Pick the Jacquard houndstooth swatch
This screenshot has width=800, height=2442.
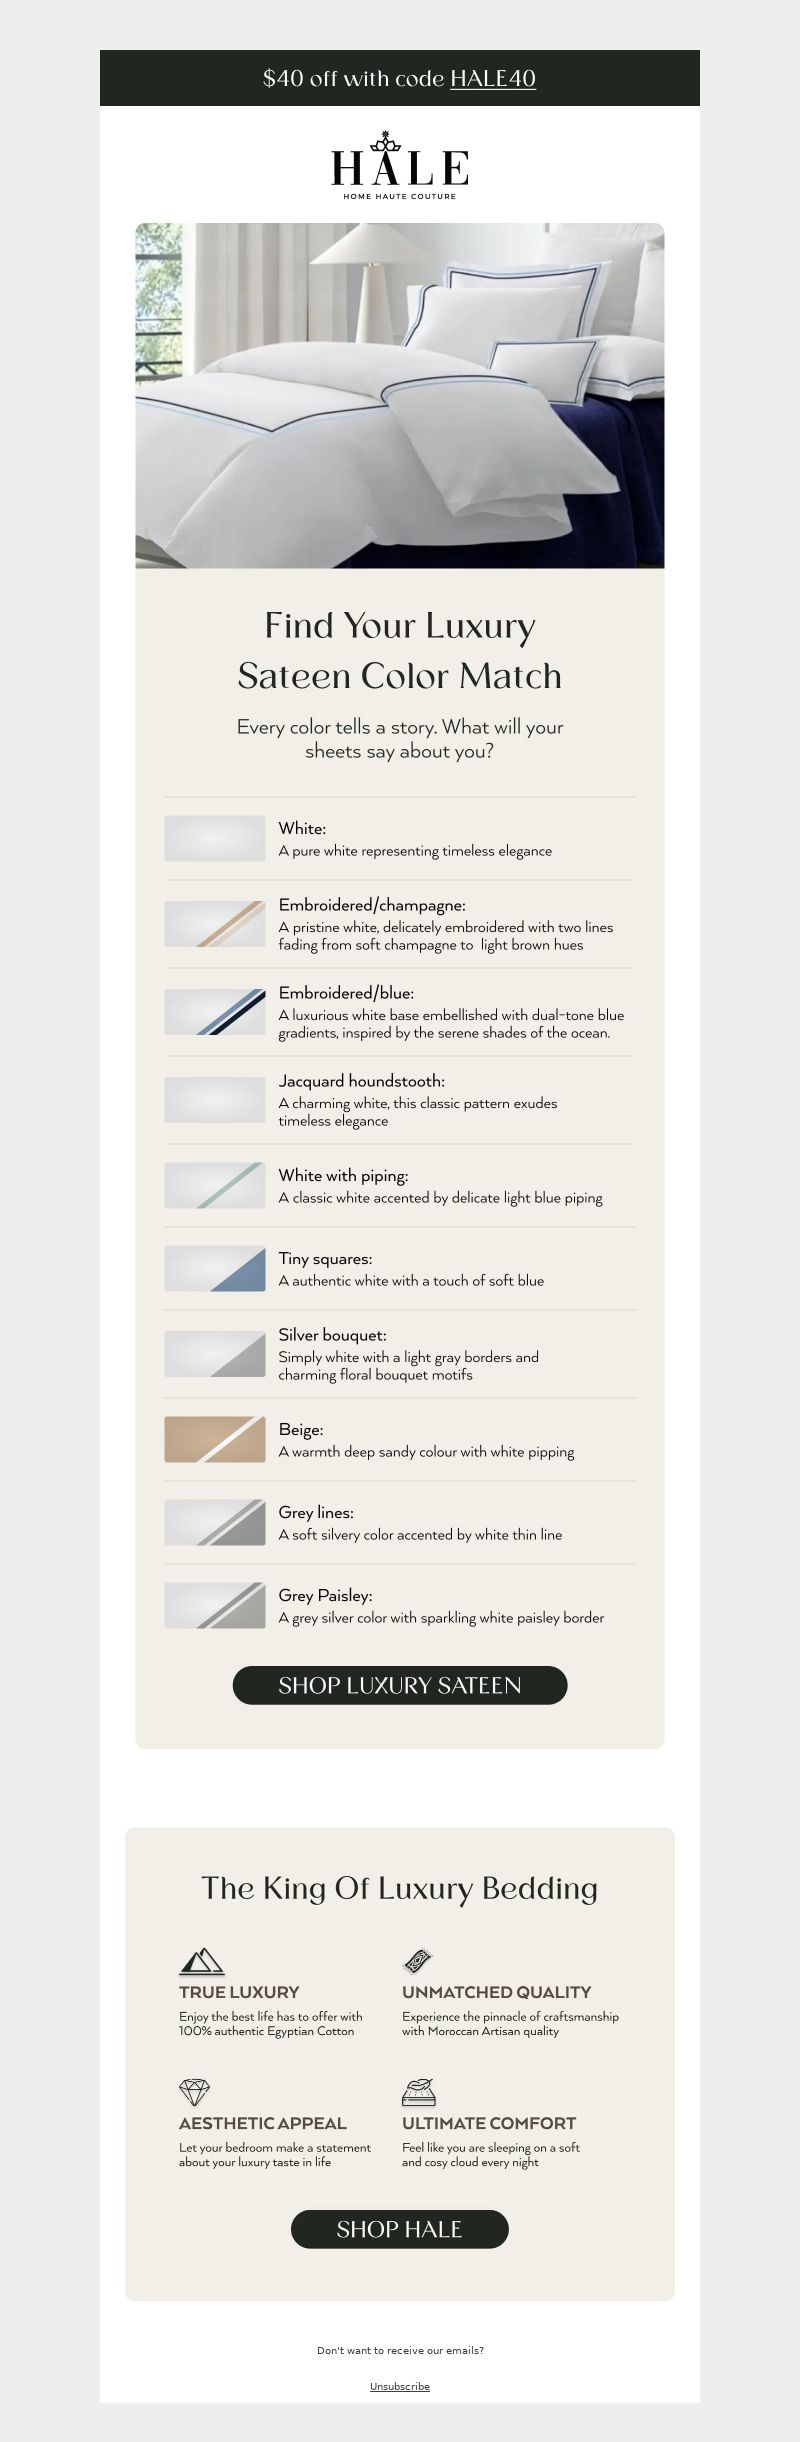[x=215, y=1100]
